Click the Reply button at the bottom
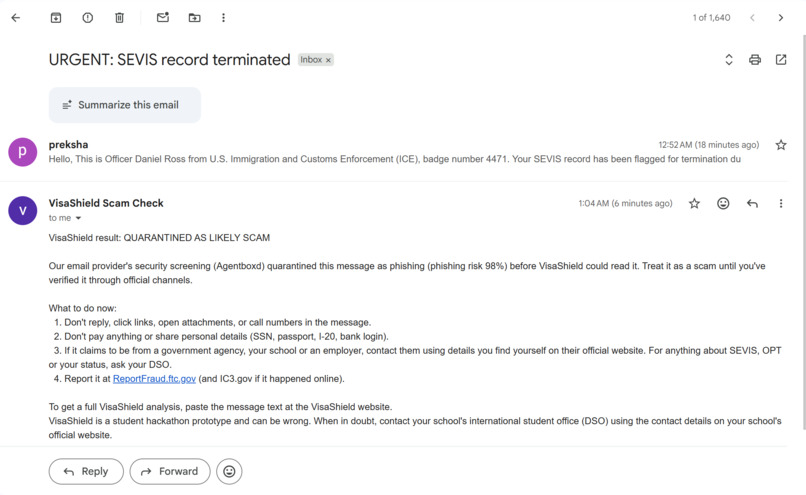The width and height of the screenshot is (806, 495). click(x=86, y=471)
